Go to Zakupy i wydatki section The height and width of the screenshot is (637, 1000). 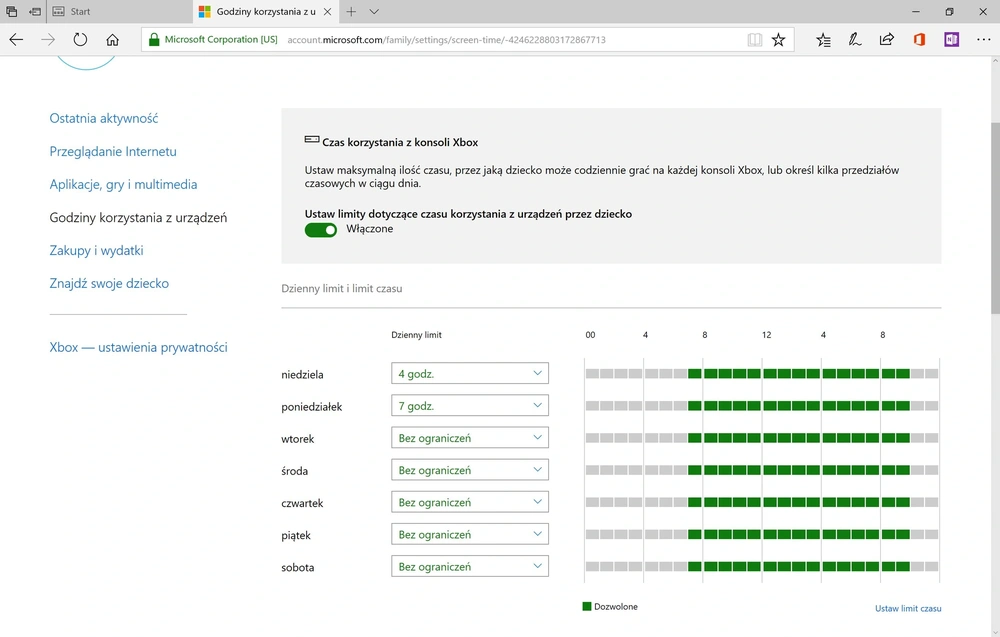pos(96,251)
